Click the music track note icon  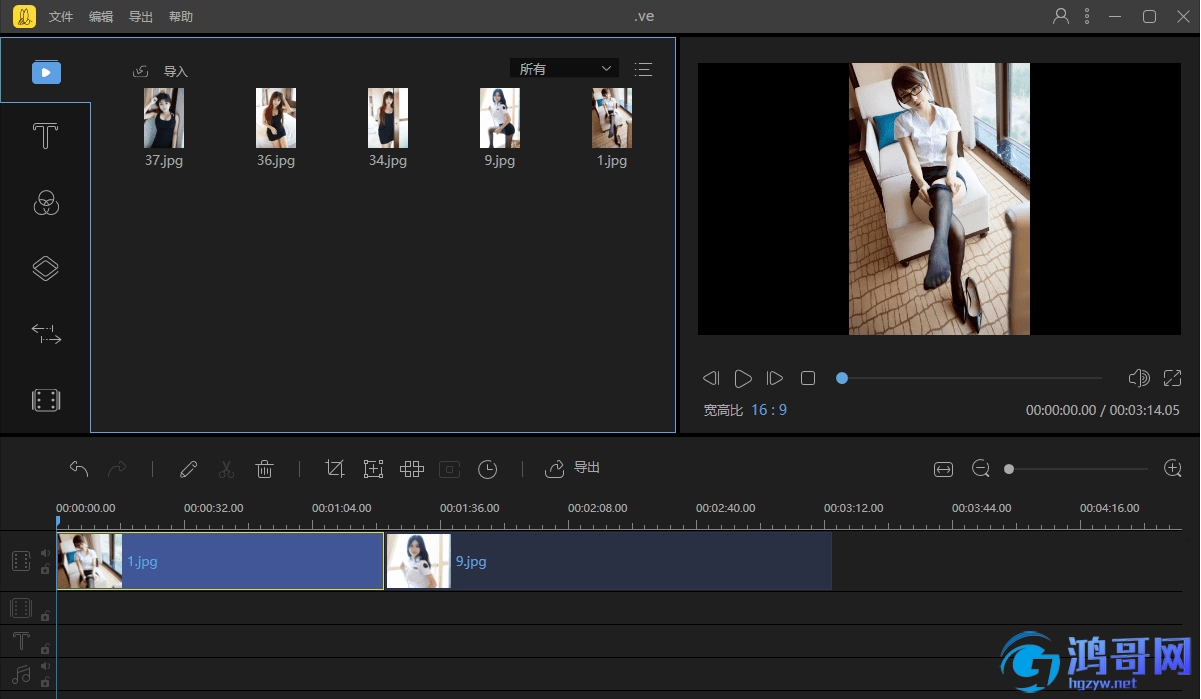pyautogui.click(x=21, y=674)
